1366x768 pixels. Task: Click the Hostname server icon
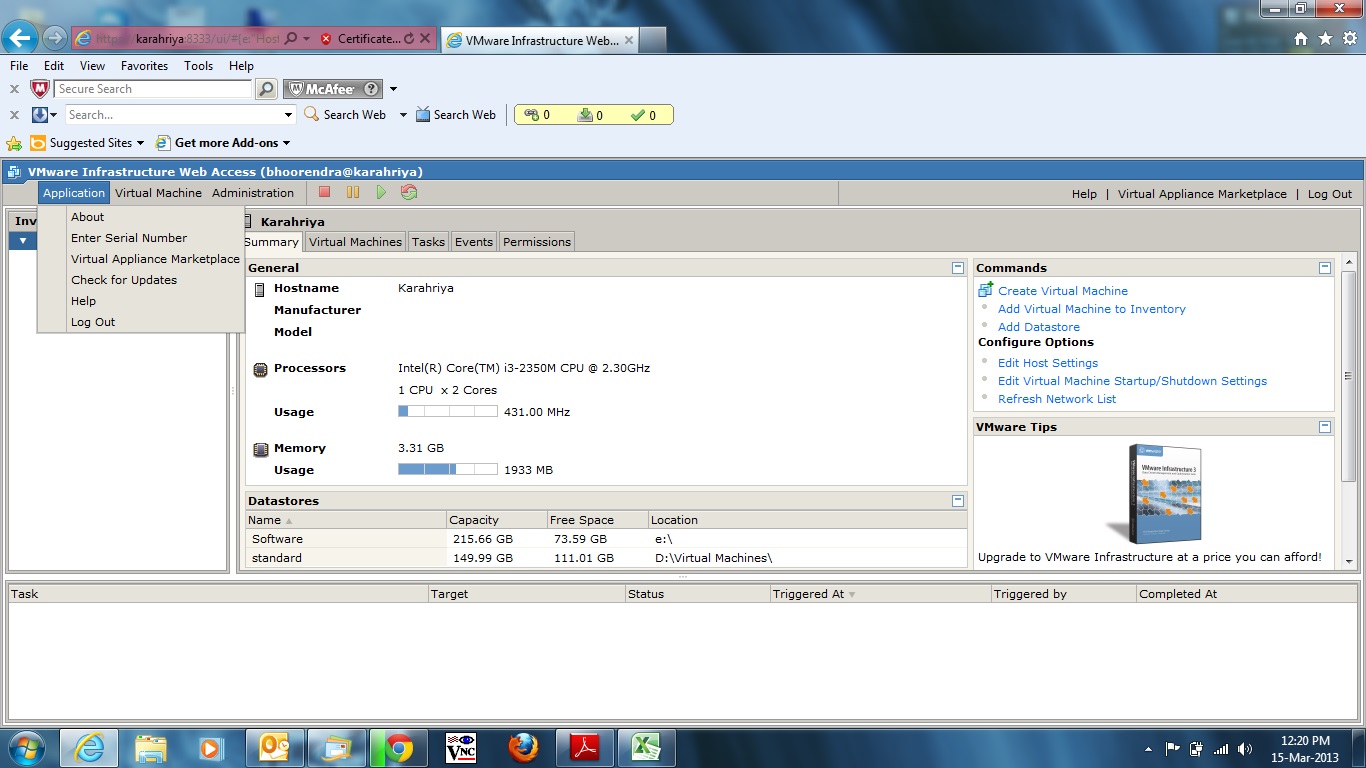260,289
